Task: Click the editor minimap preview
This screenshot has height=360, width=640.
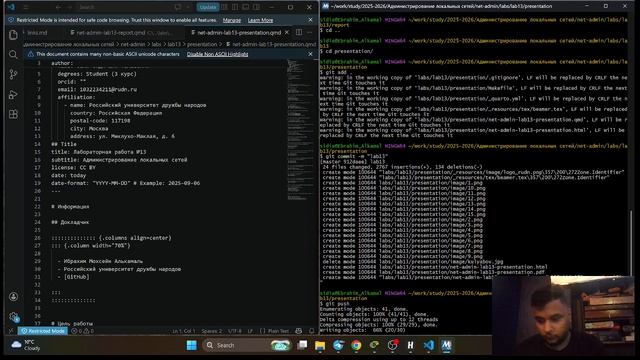Action: click(x=299, y=131)
